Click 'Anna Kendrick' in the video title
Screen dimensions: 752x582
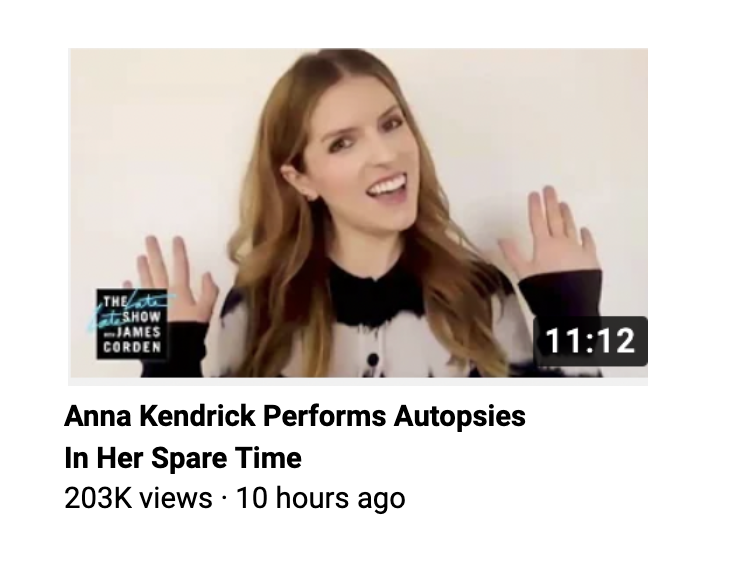159,415
